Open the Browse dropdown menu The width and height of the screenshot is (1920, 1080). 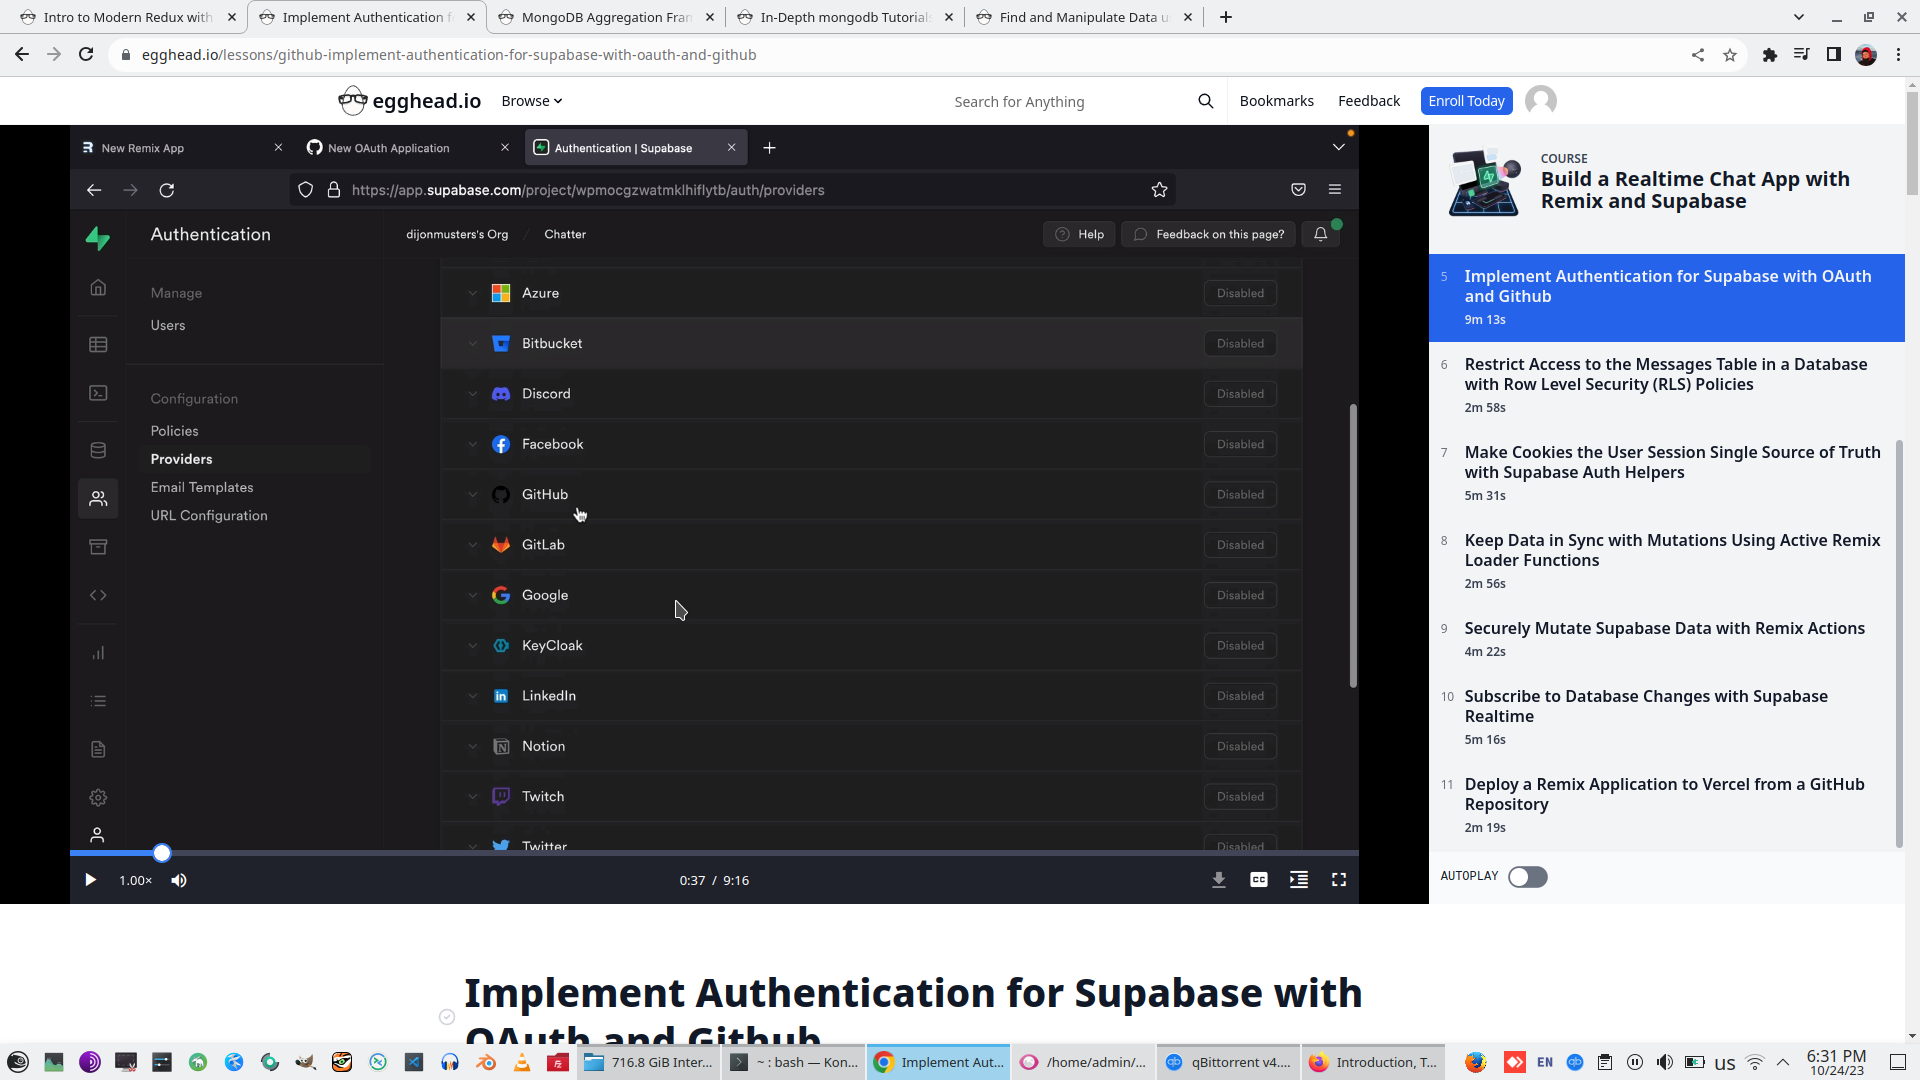coord(531,101)
